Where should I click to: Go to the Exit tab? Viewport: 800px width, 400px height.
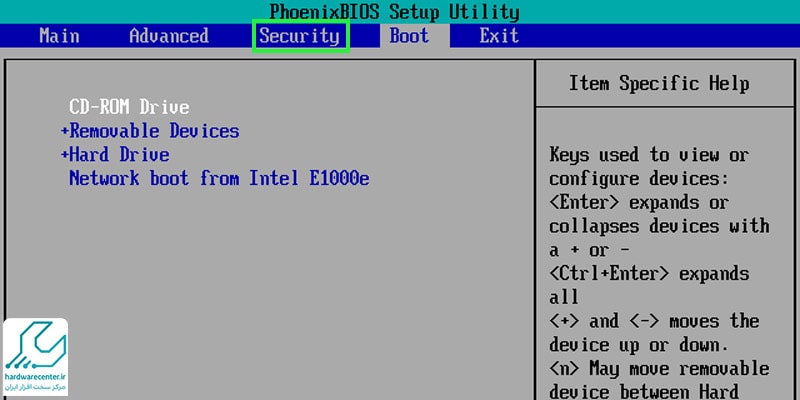[499, 36]
